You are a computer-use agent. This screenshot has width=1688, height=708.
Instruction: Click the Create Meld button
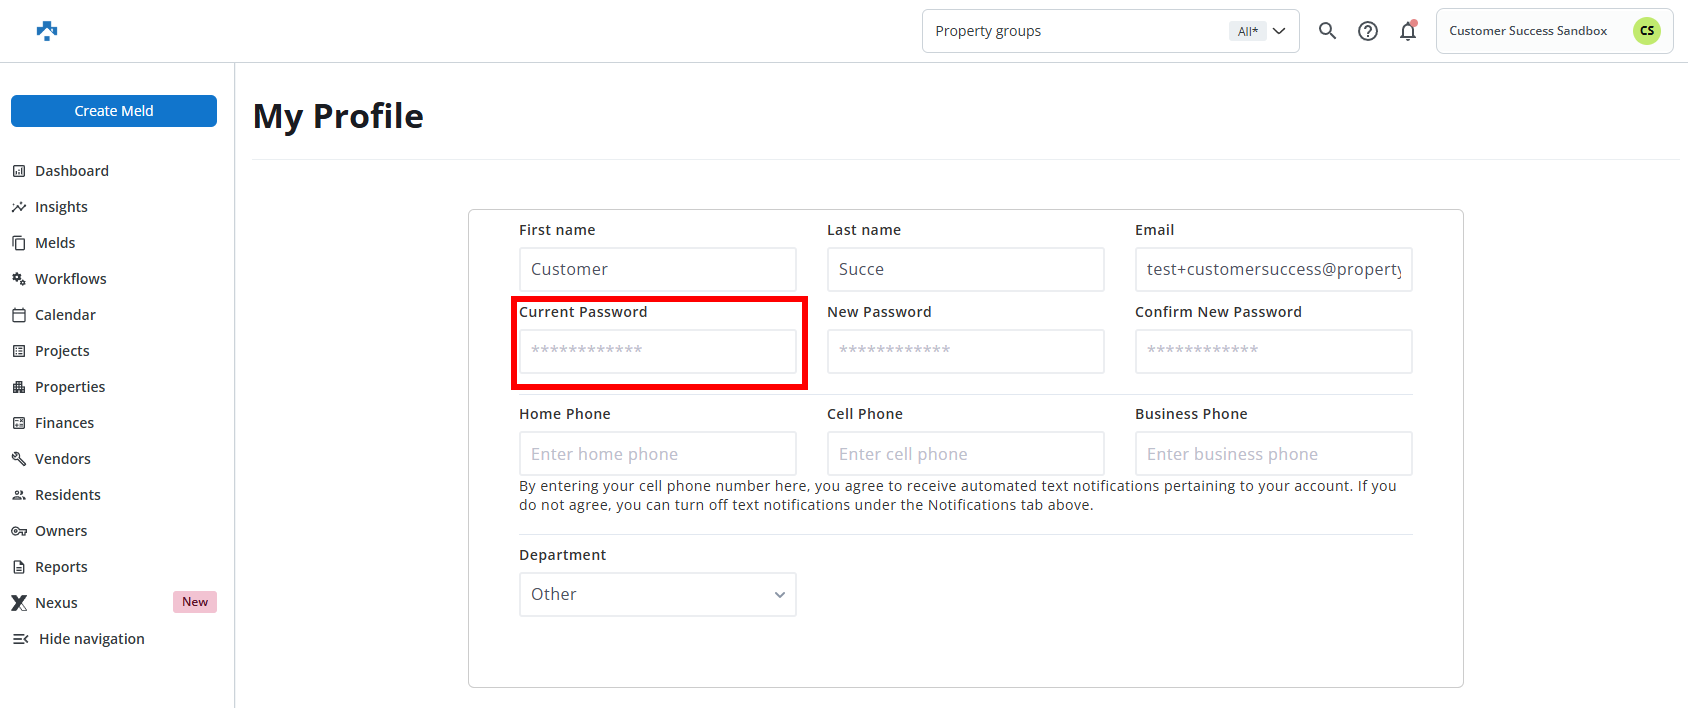[x=114, y=111]
